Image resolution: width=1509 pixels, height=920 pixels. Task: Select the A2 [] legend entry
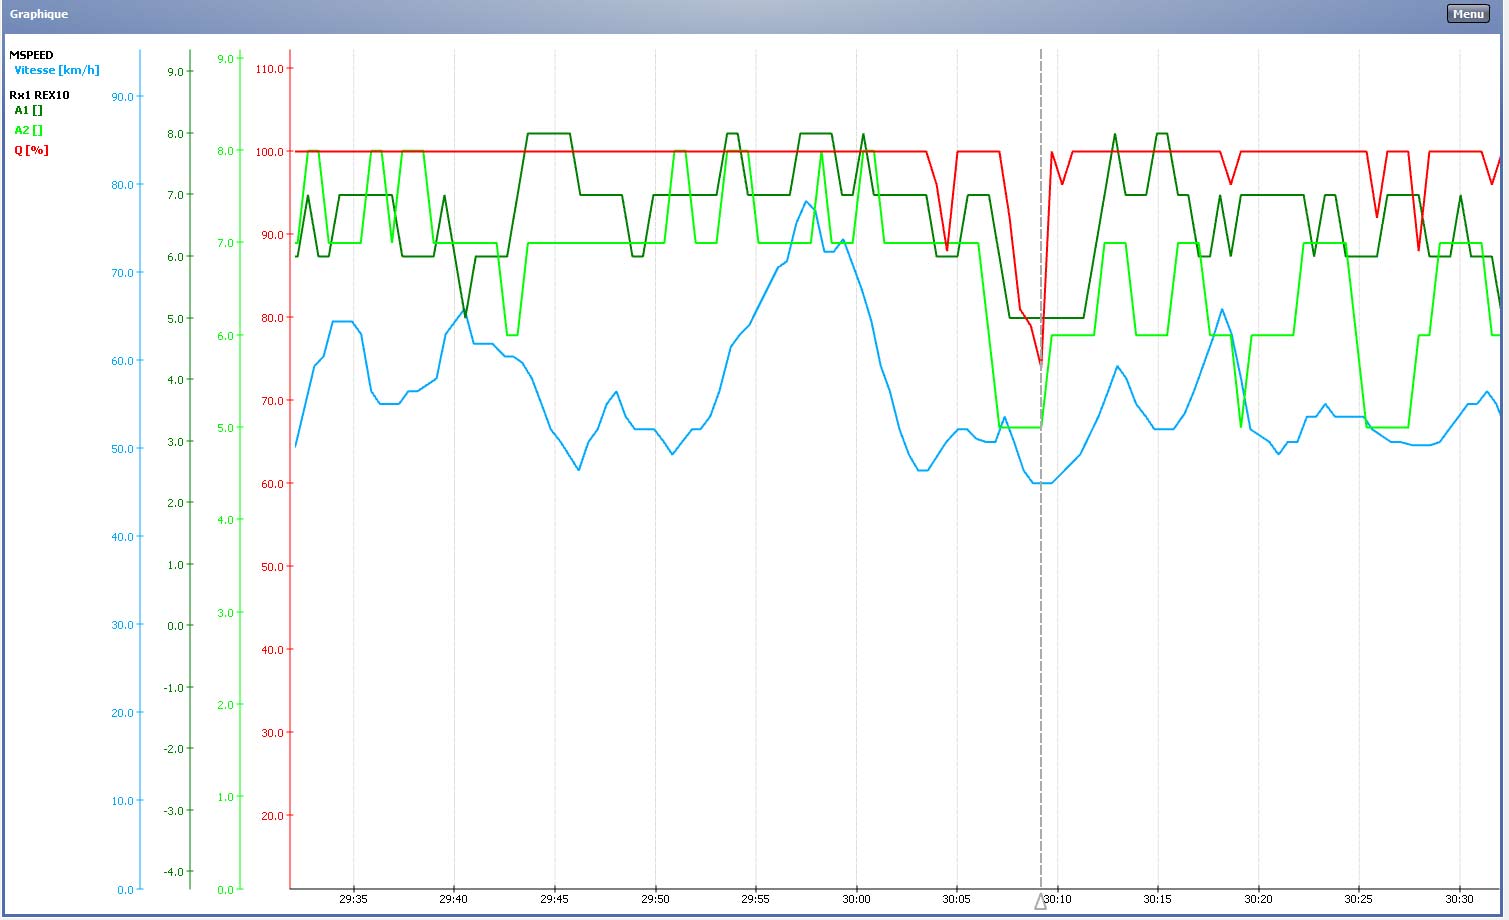coord(28,130)
